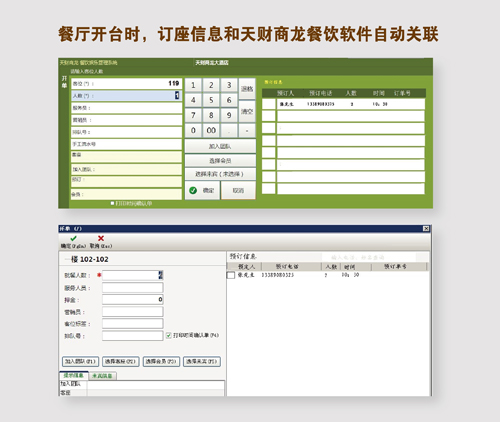Image resolution: width=500 pixels, height=422 pixels.
Task: Focus the 押金 field showing 0
Action: (133, 300)
